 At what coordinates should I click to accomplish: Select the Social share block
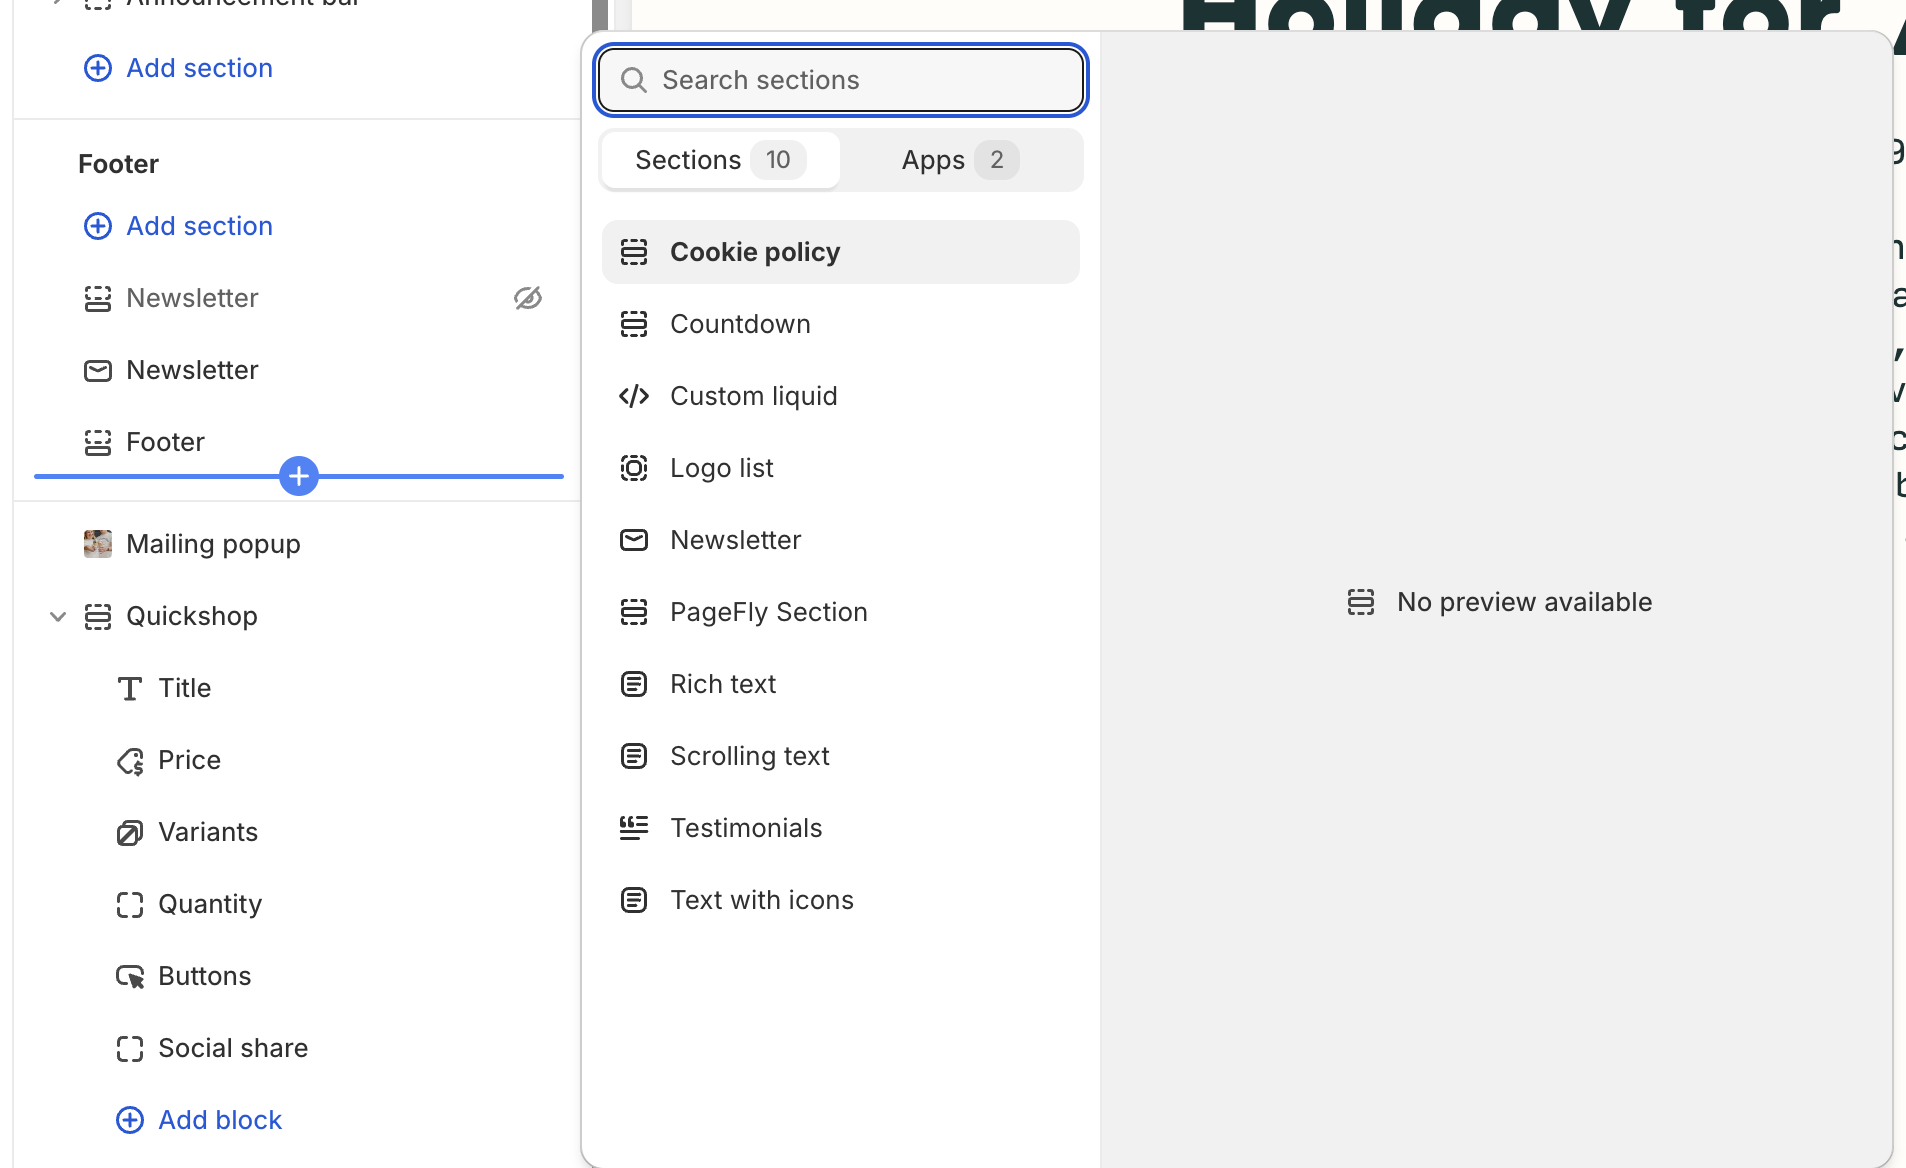click(x=233, y=1048)
